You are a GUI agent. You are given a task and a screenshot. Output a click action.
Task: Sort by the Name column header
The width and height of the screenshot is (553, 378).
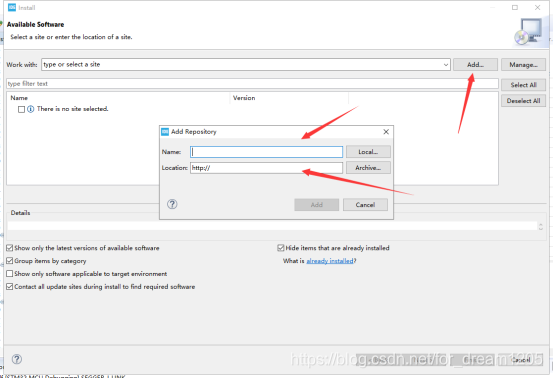point(19,98)
